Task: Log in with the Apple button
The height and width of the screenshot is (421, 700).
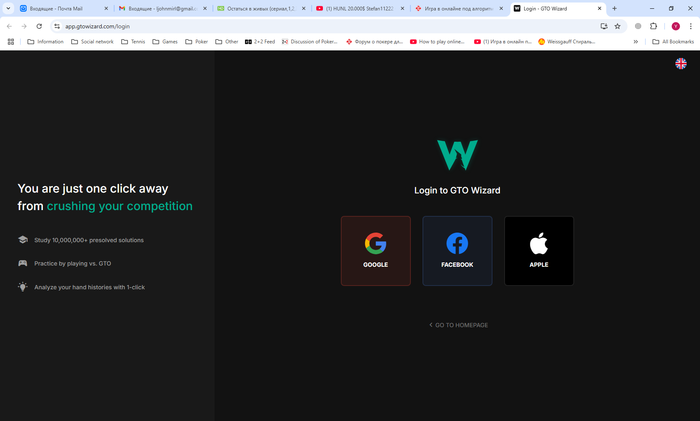Action: [x=539, y=251]
